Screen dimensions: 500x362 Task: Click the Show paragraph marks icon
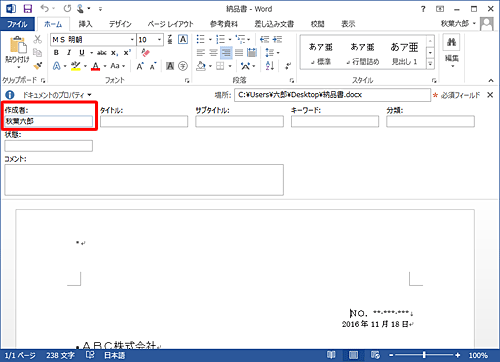288,66
